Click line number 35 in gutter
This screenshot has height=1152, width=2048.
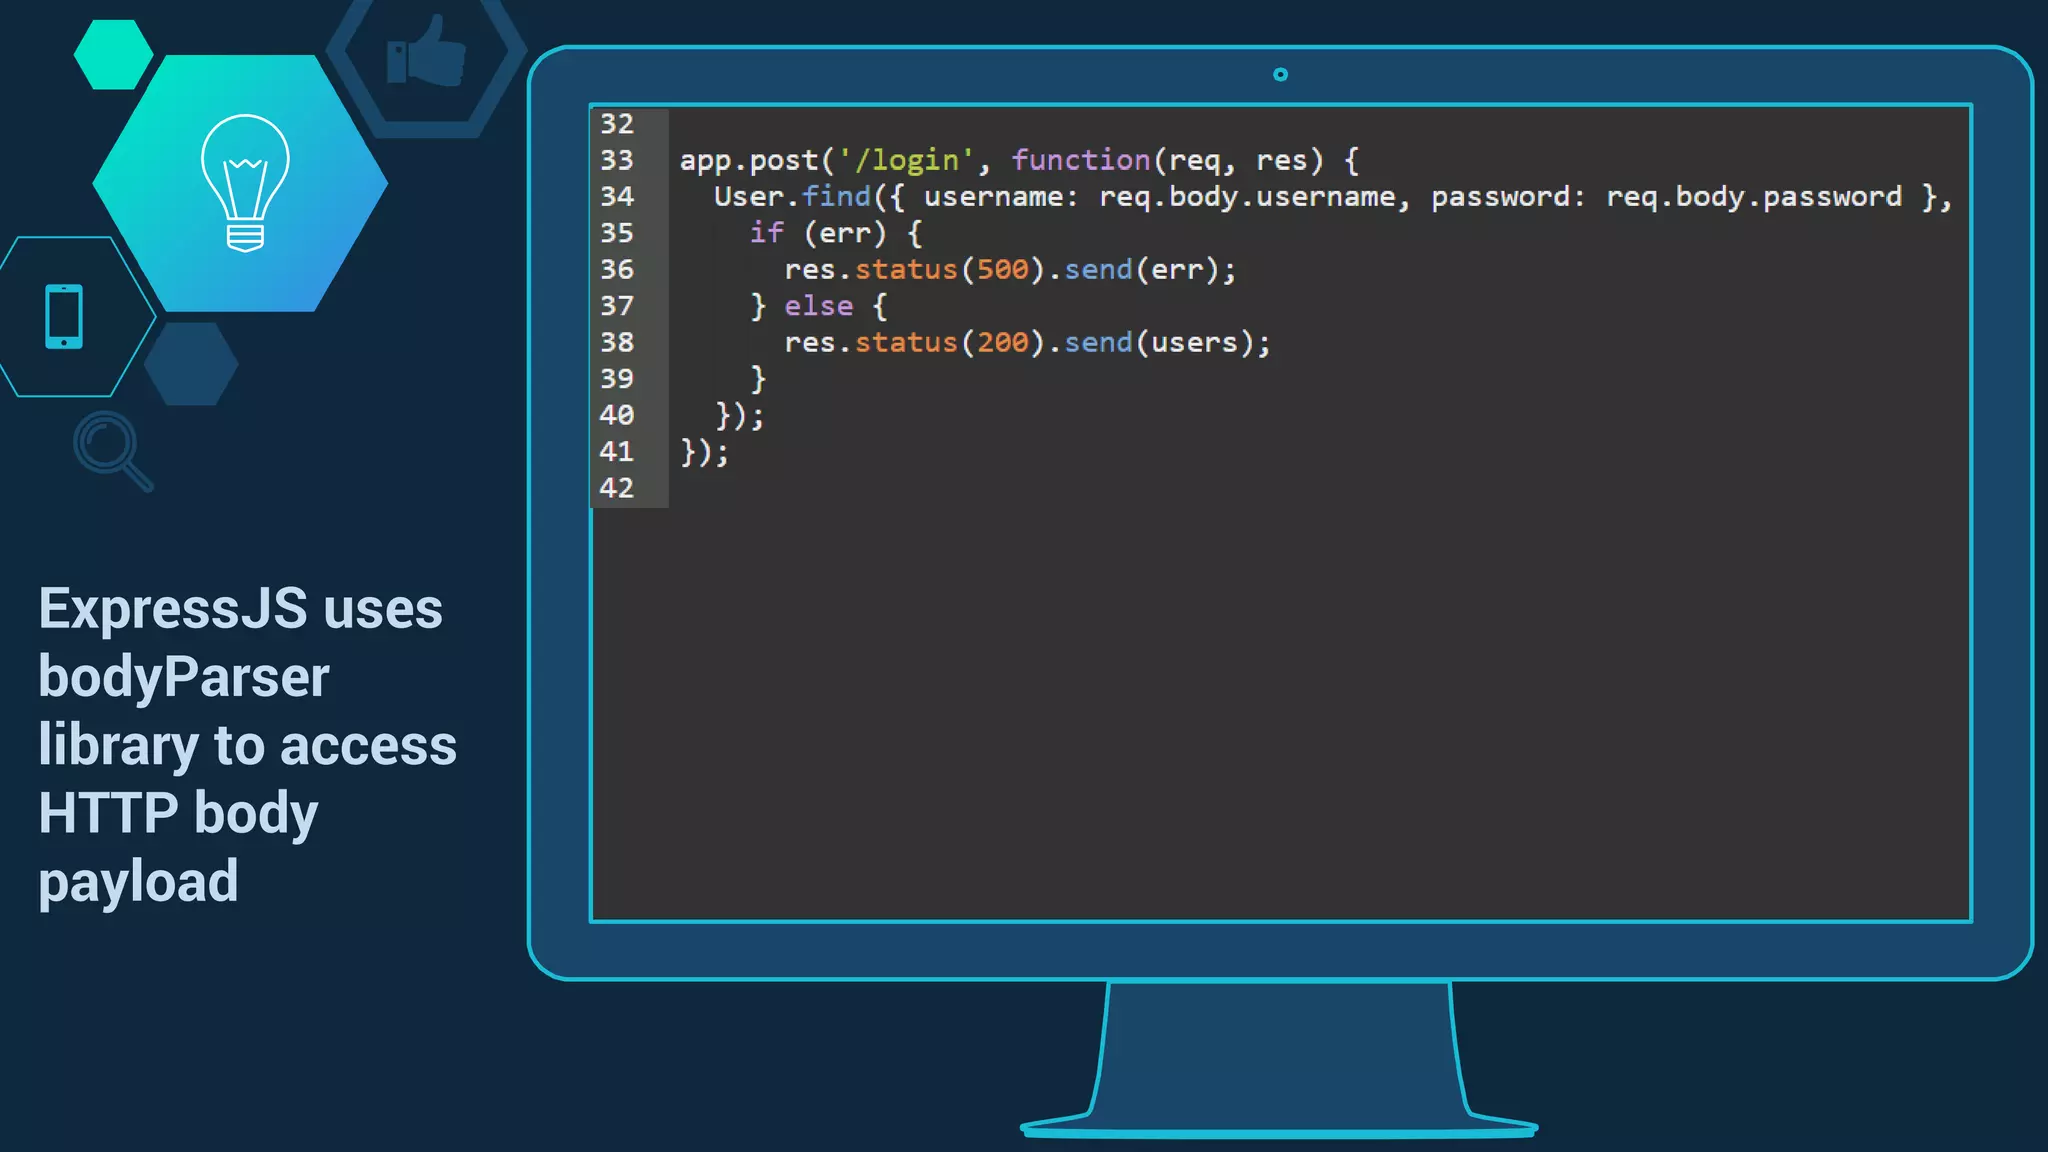click(617, 233)
